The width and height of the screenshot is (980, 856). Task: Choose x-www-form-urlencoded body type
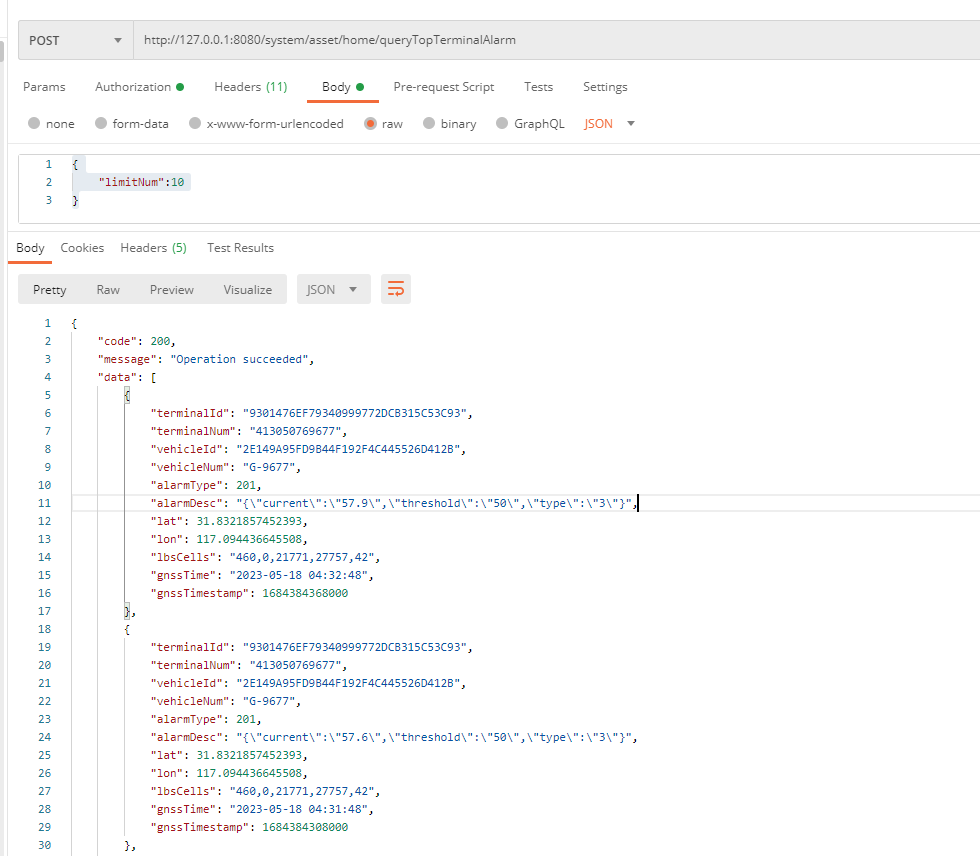click(x=194, y=124)
